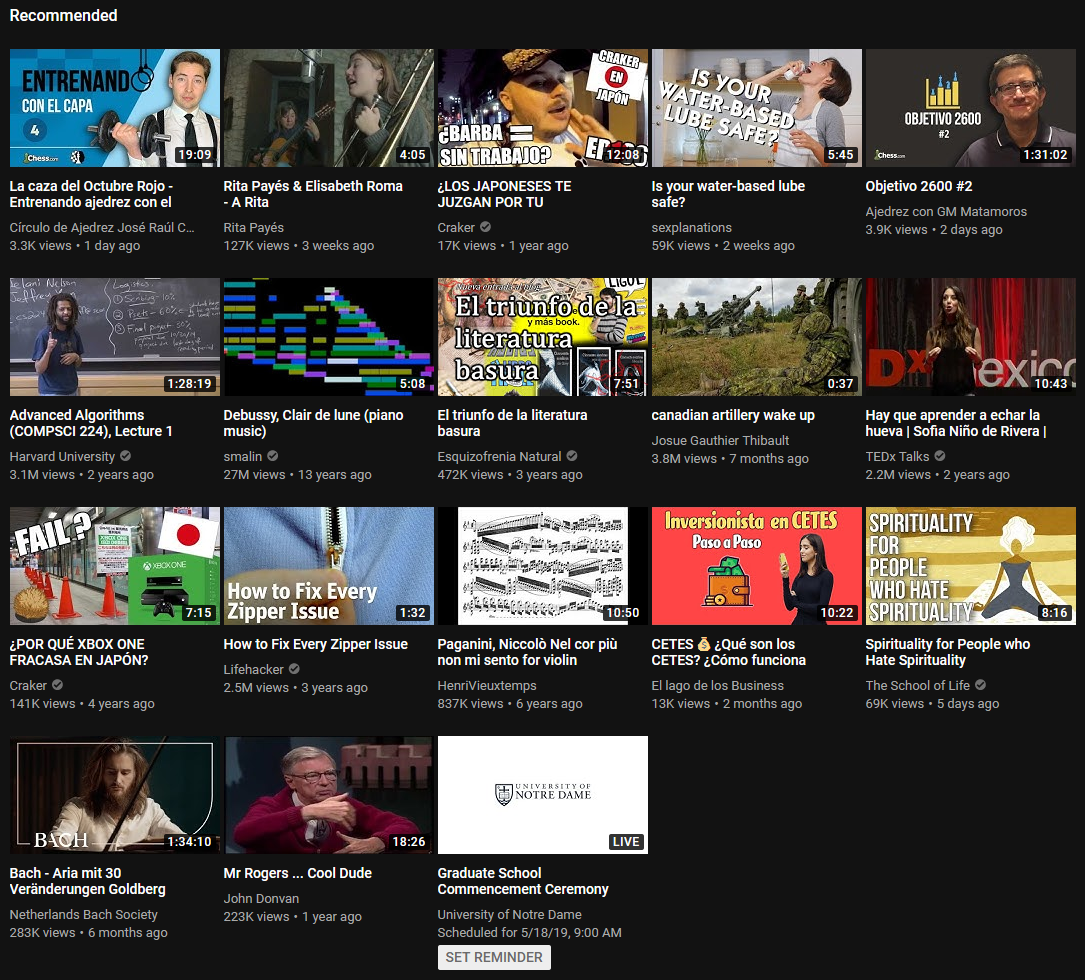
Task: Click title '¿LOS JAPONESES TE JUZGAN POR TU'
Action: point(504,194)
